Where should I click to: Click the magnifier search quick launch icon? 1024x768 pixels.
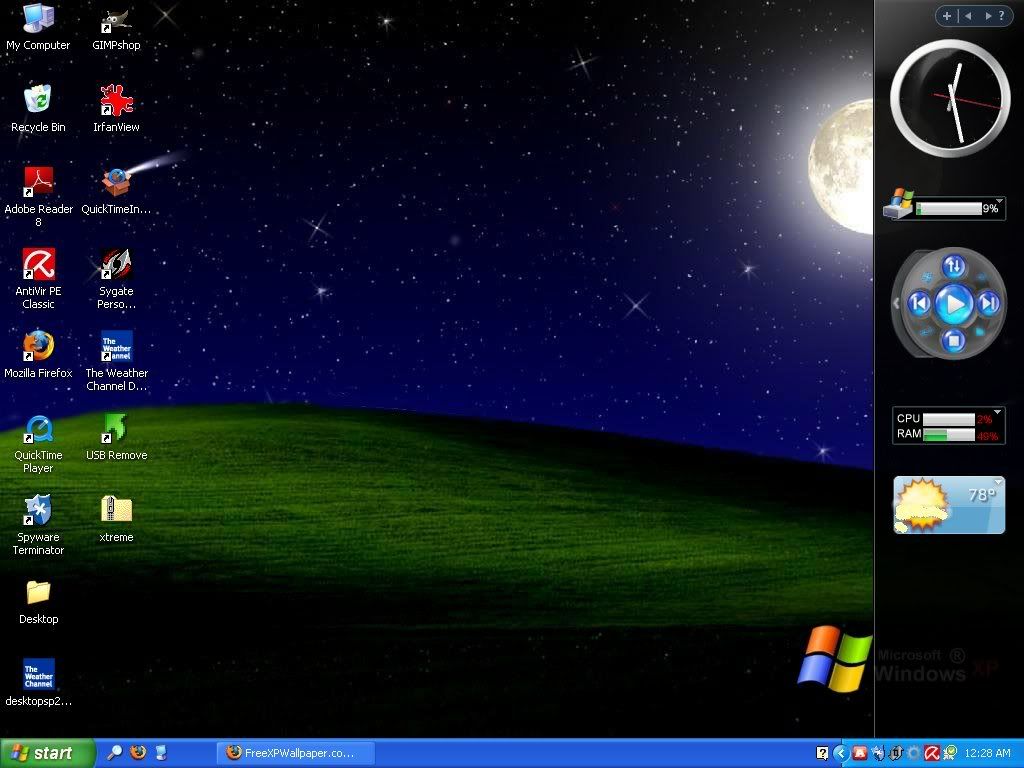pos(115,753)
